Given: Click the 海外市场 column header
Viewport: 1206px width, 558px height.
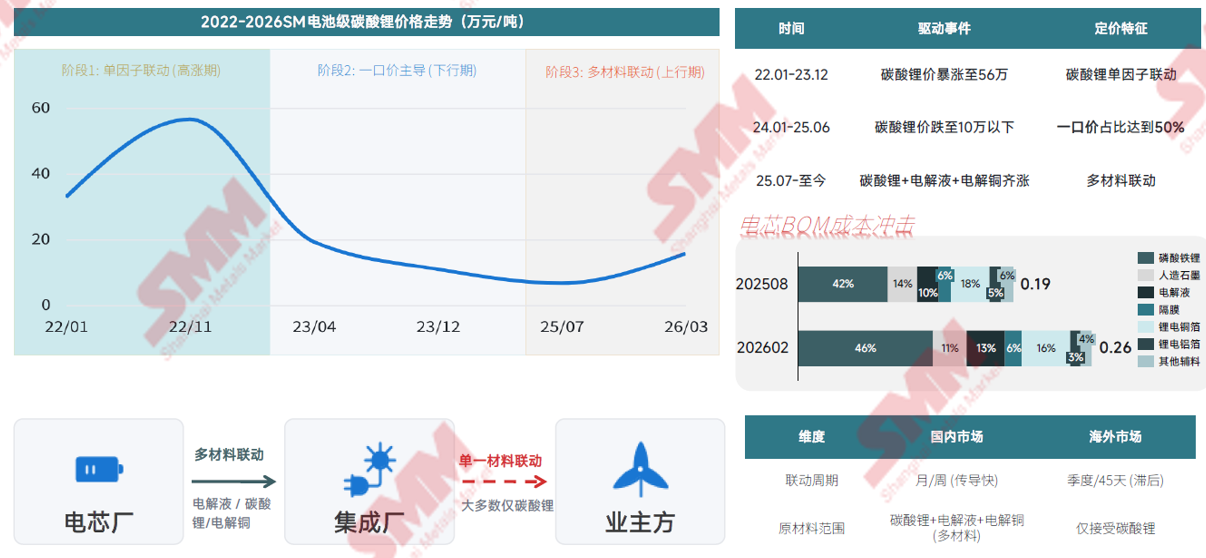Looking at the screenshot, I should 1115,437.
